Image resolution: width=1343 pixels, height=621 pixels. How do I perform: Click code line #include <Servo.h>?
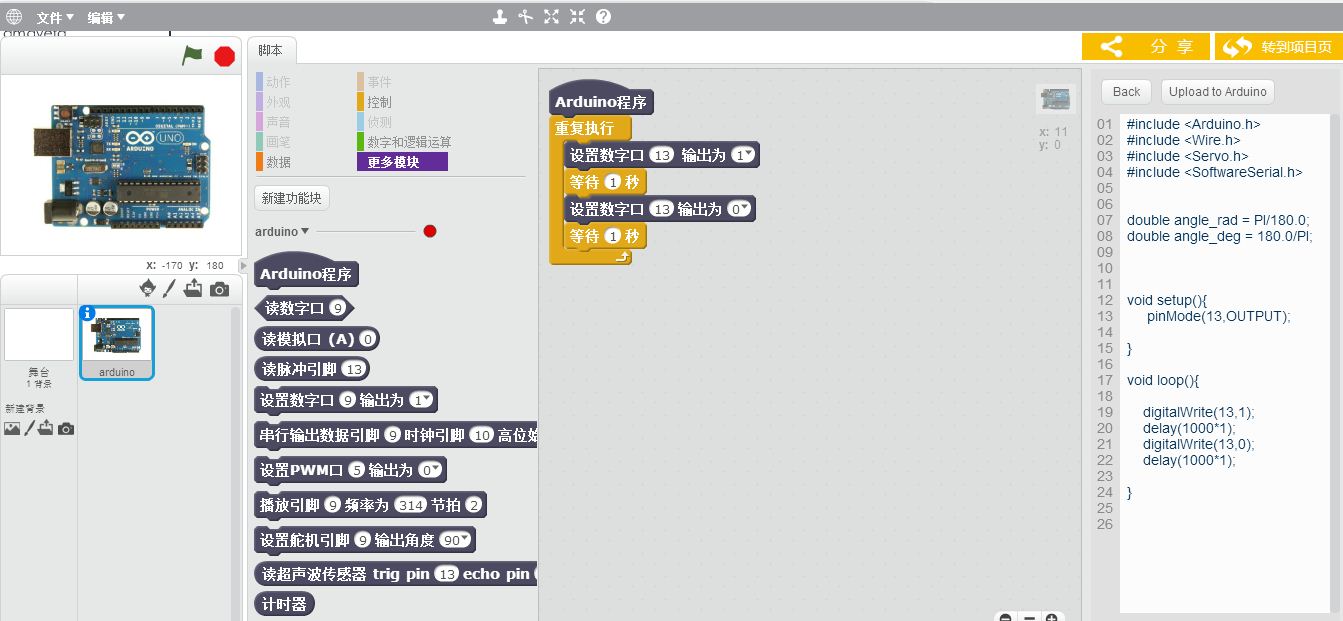[x=1187, y=156]
